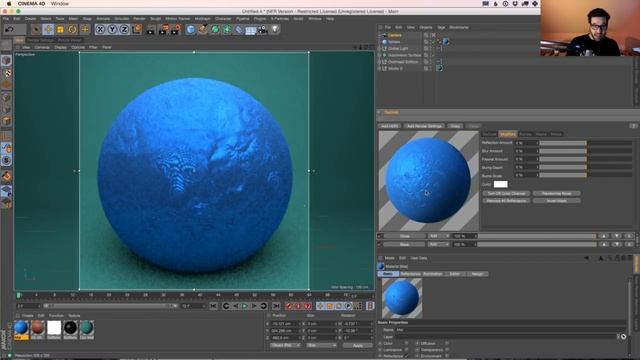The height and width of the screenshot is (360, 640).
Task: Click the white Color swatch
Action: (501, 184)
